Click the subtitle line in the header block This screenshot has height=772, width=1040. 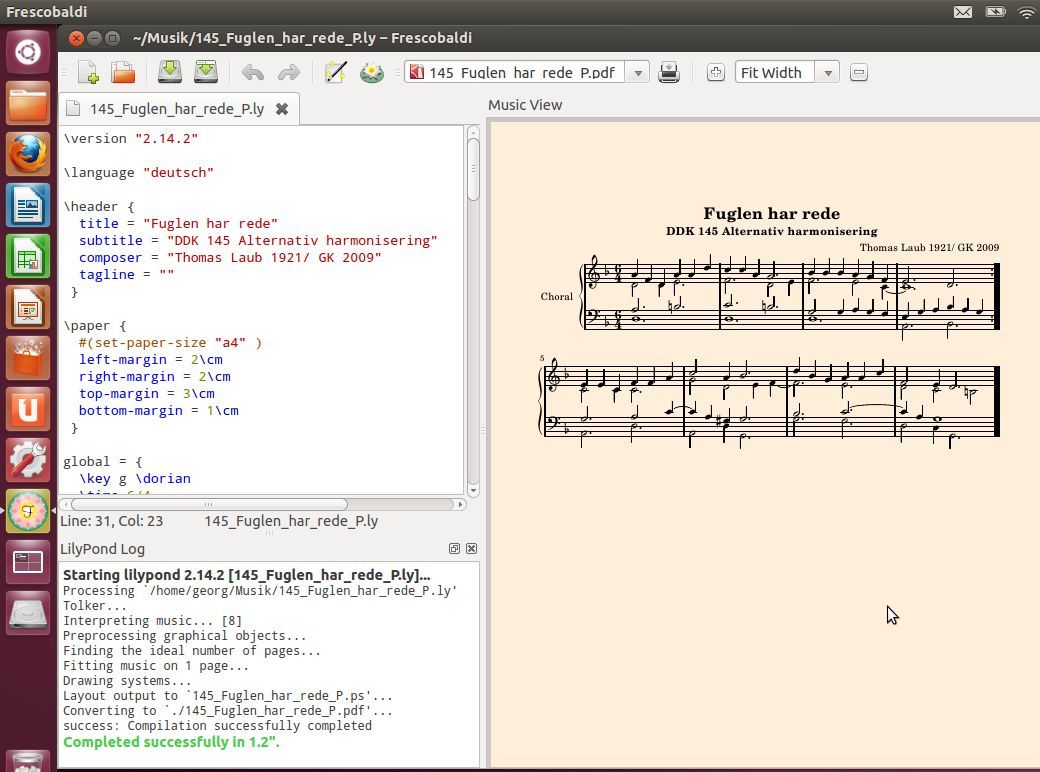click(258, 241)
